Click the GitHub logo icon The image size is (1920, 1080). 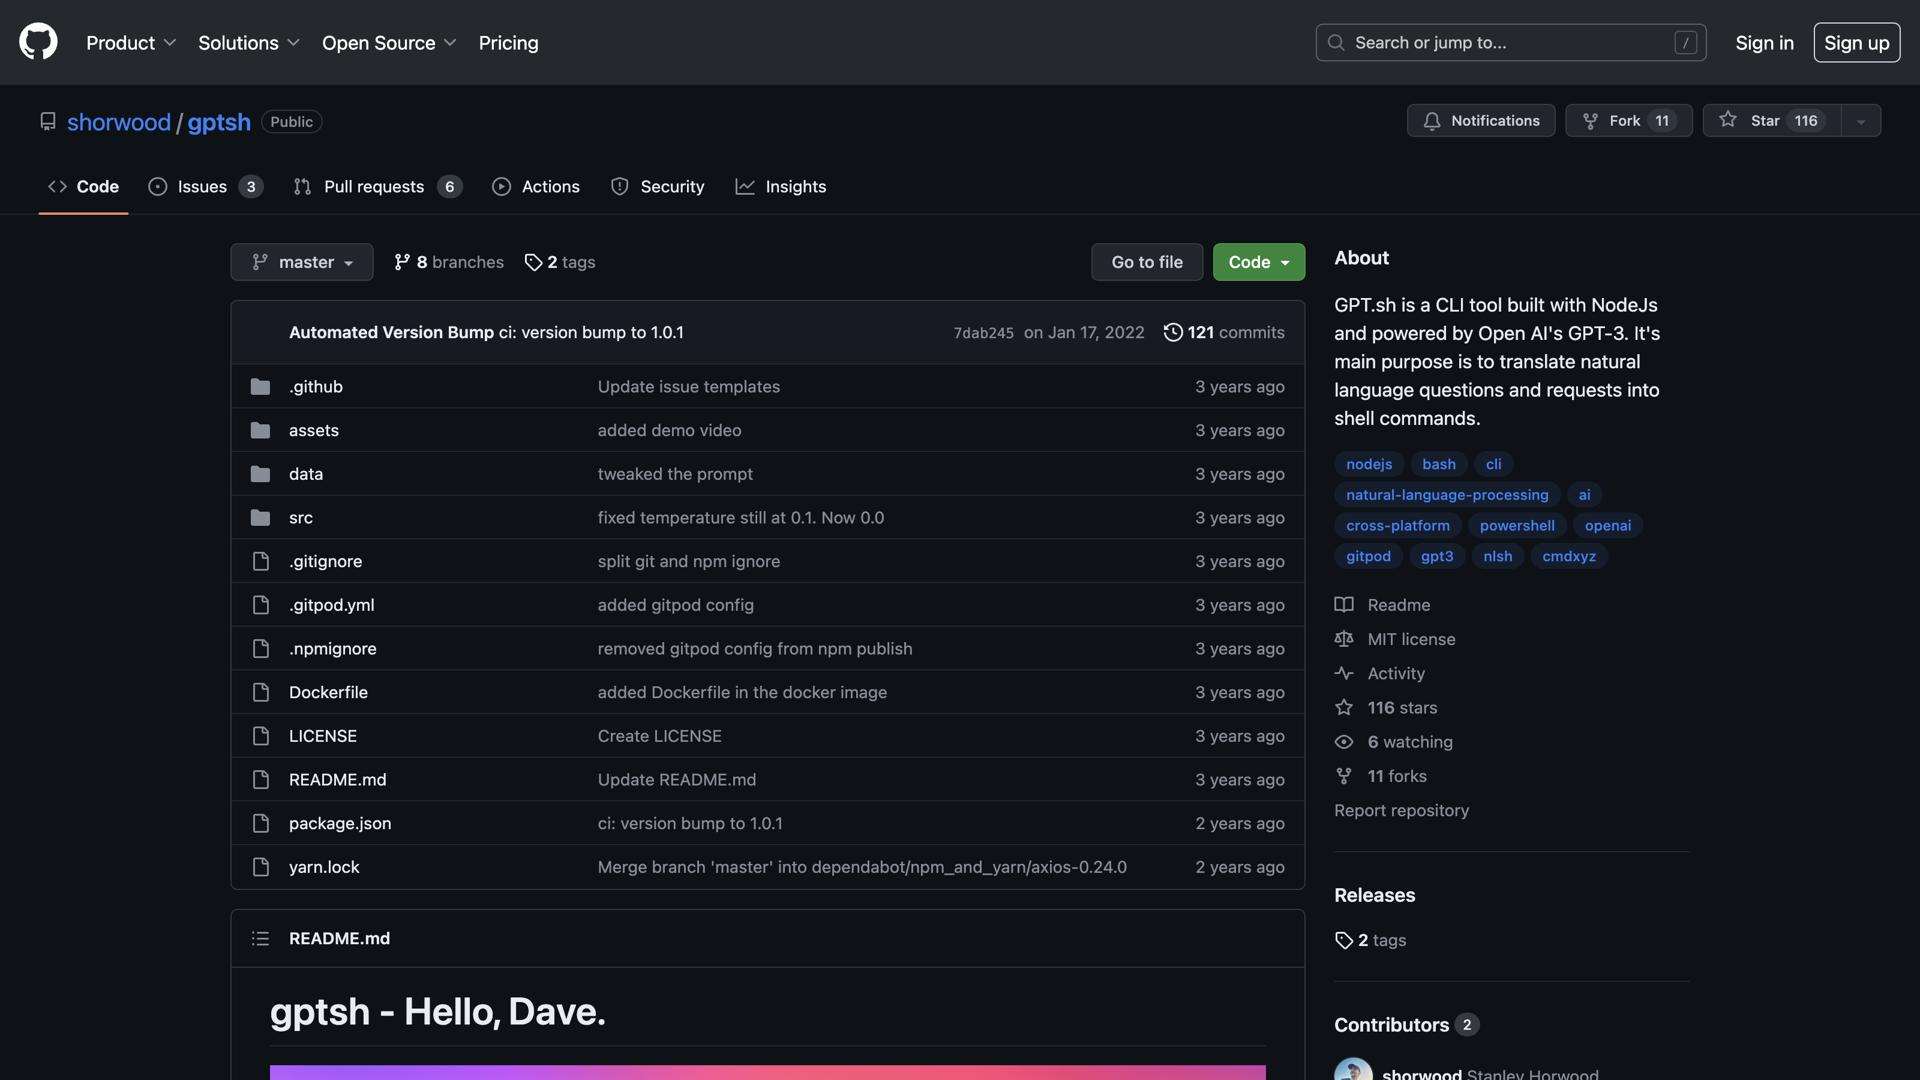38,42
